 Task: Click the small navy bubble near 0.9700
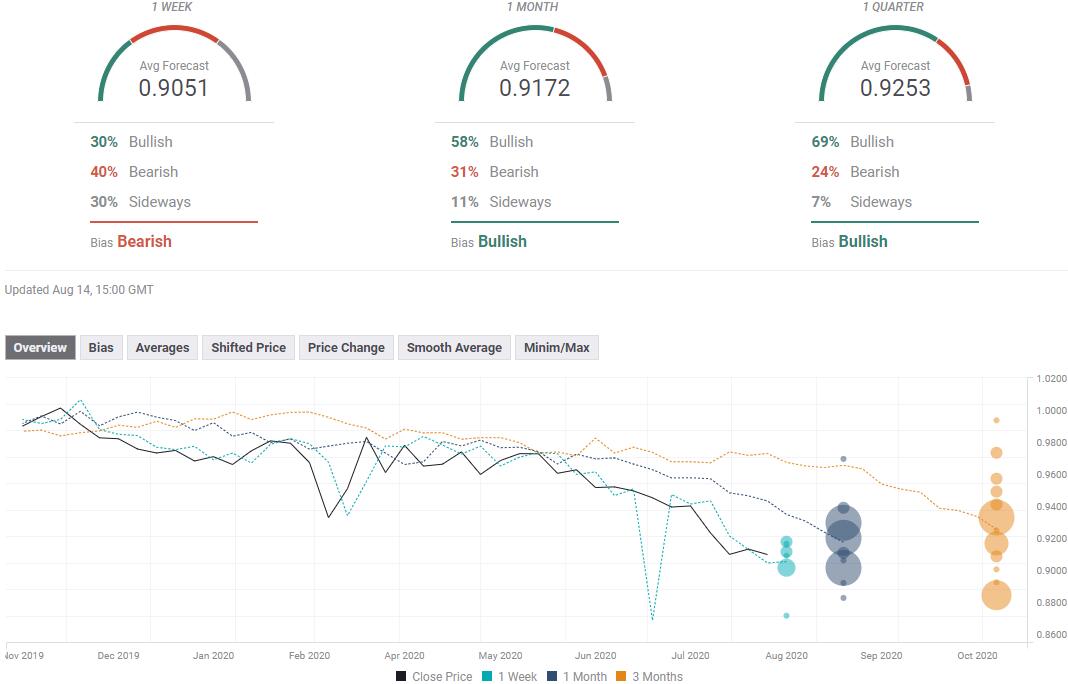[843, 459]
